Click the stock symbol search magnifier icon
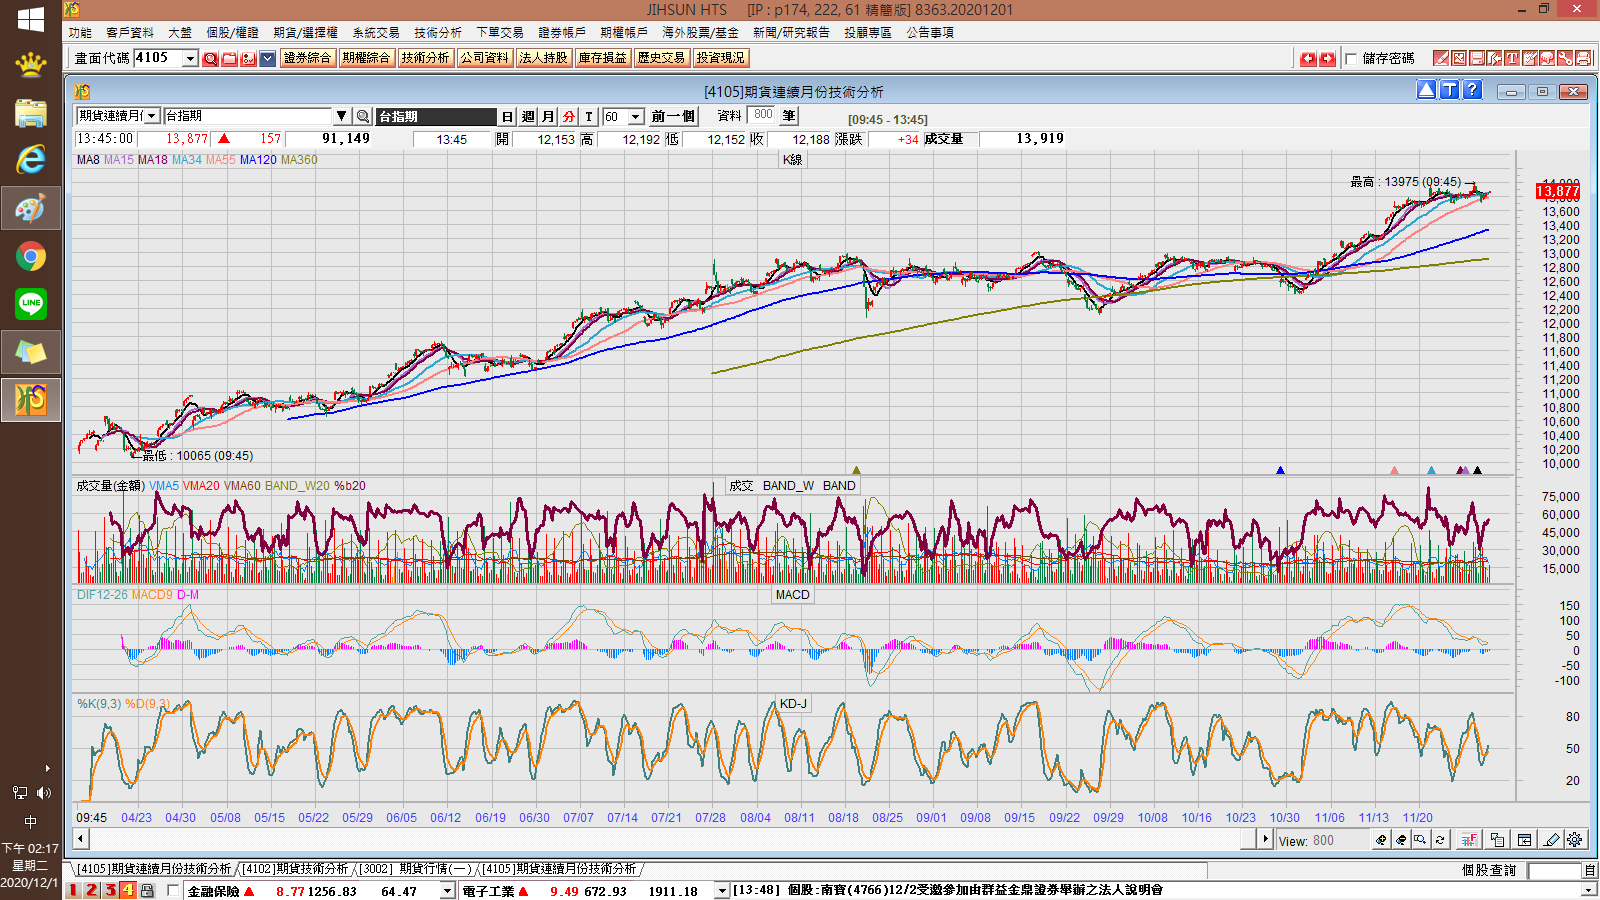 363,116
